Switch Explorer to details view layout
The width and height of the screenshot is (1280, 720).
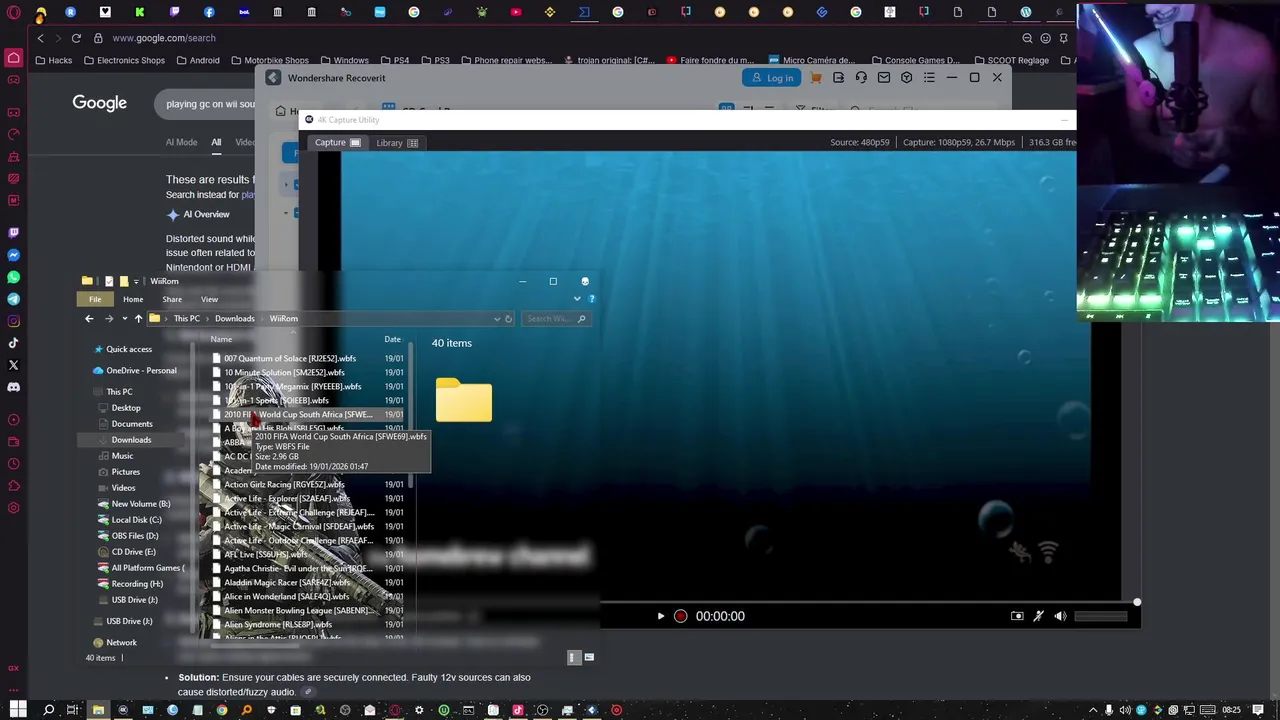click(573, 657)
